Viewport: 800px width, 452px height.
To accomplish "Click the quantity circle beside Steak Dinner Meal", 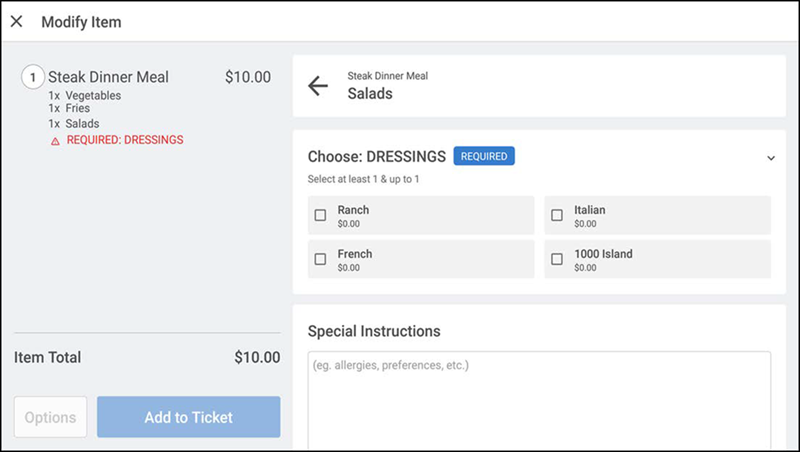I will pyautogui.click(x=33, y=78).
